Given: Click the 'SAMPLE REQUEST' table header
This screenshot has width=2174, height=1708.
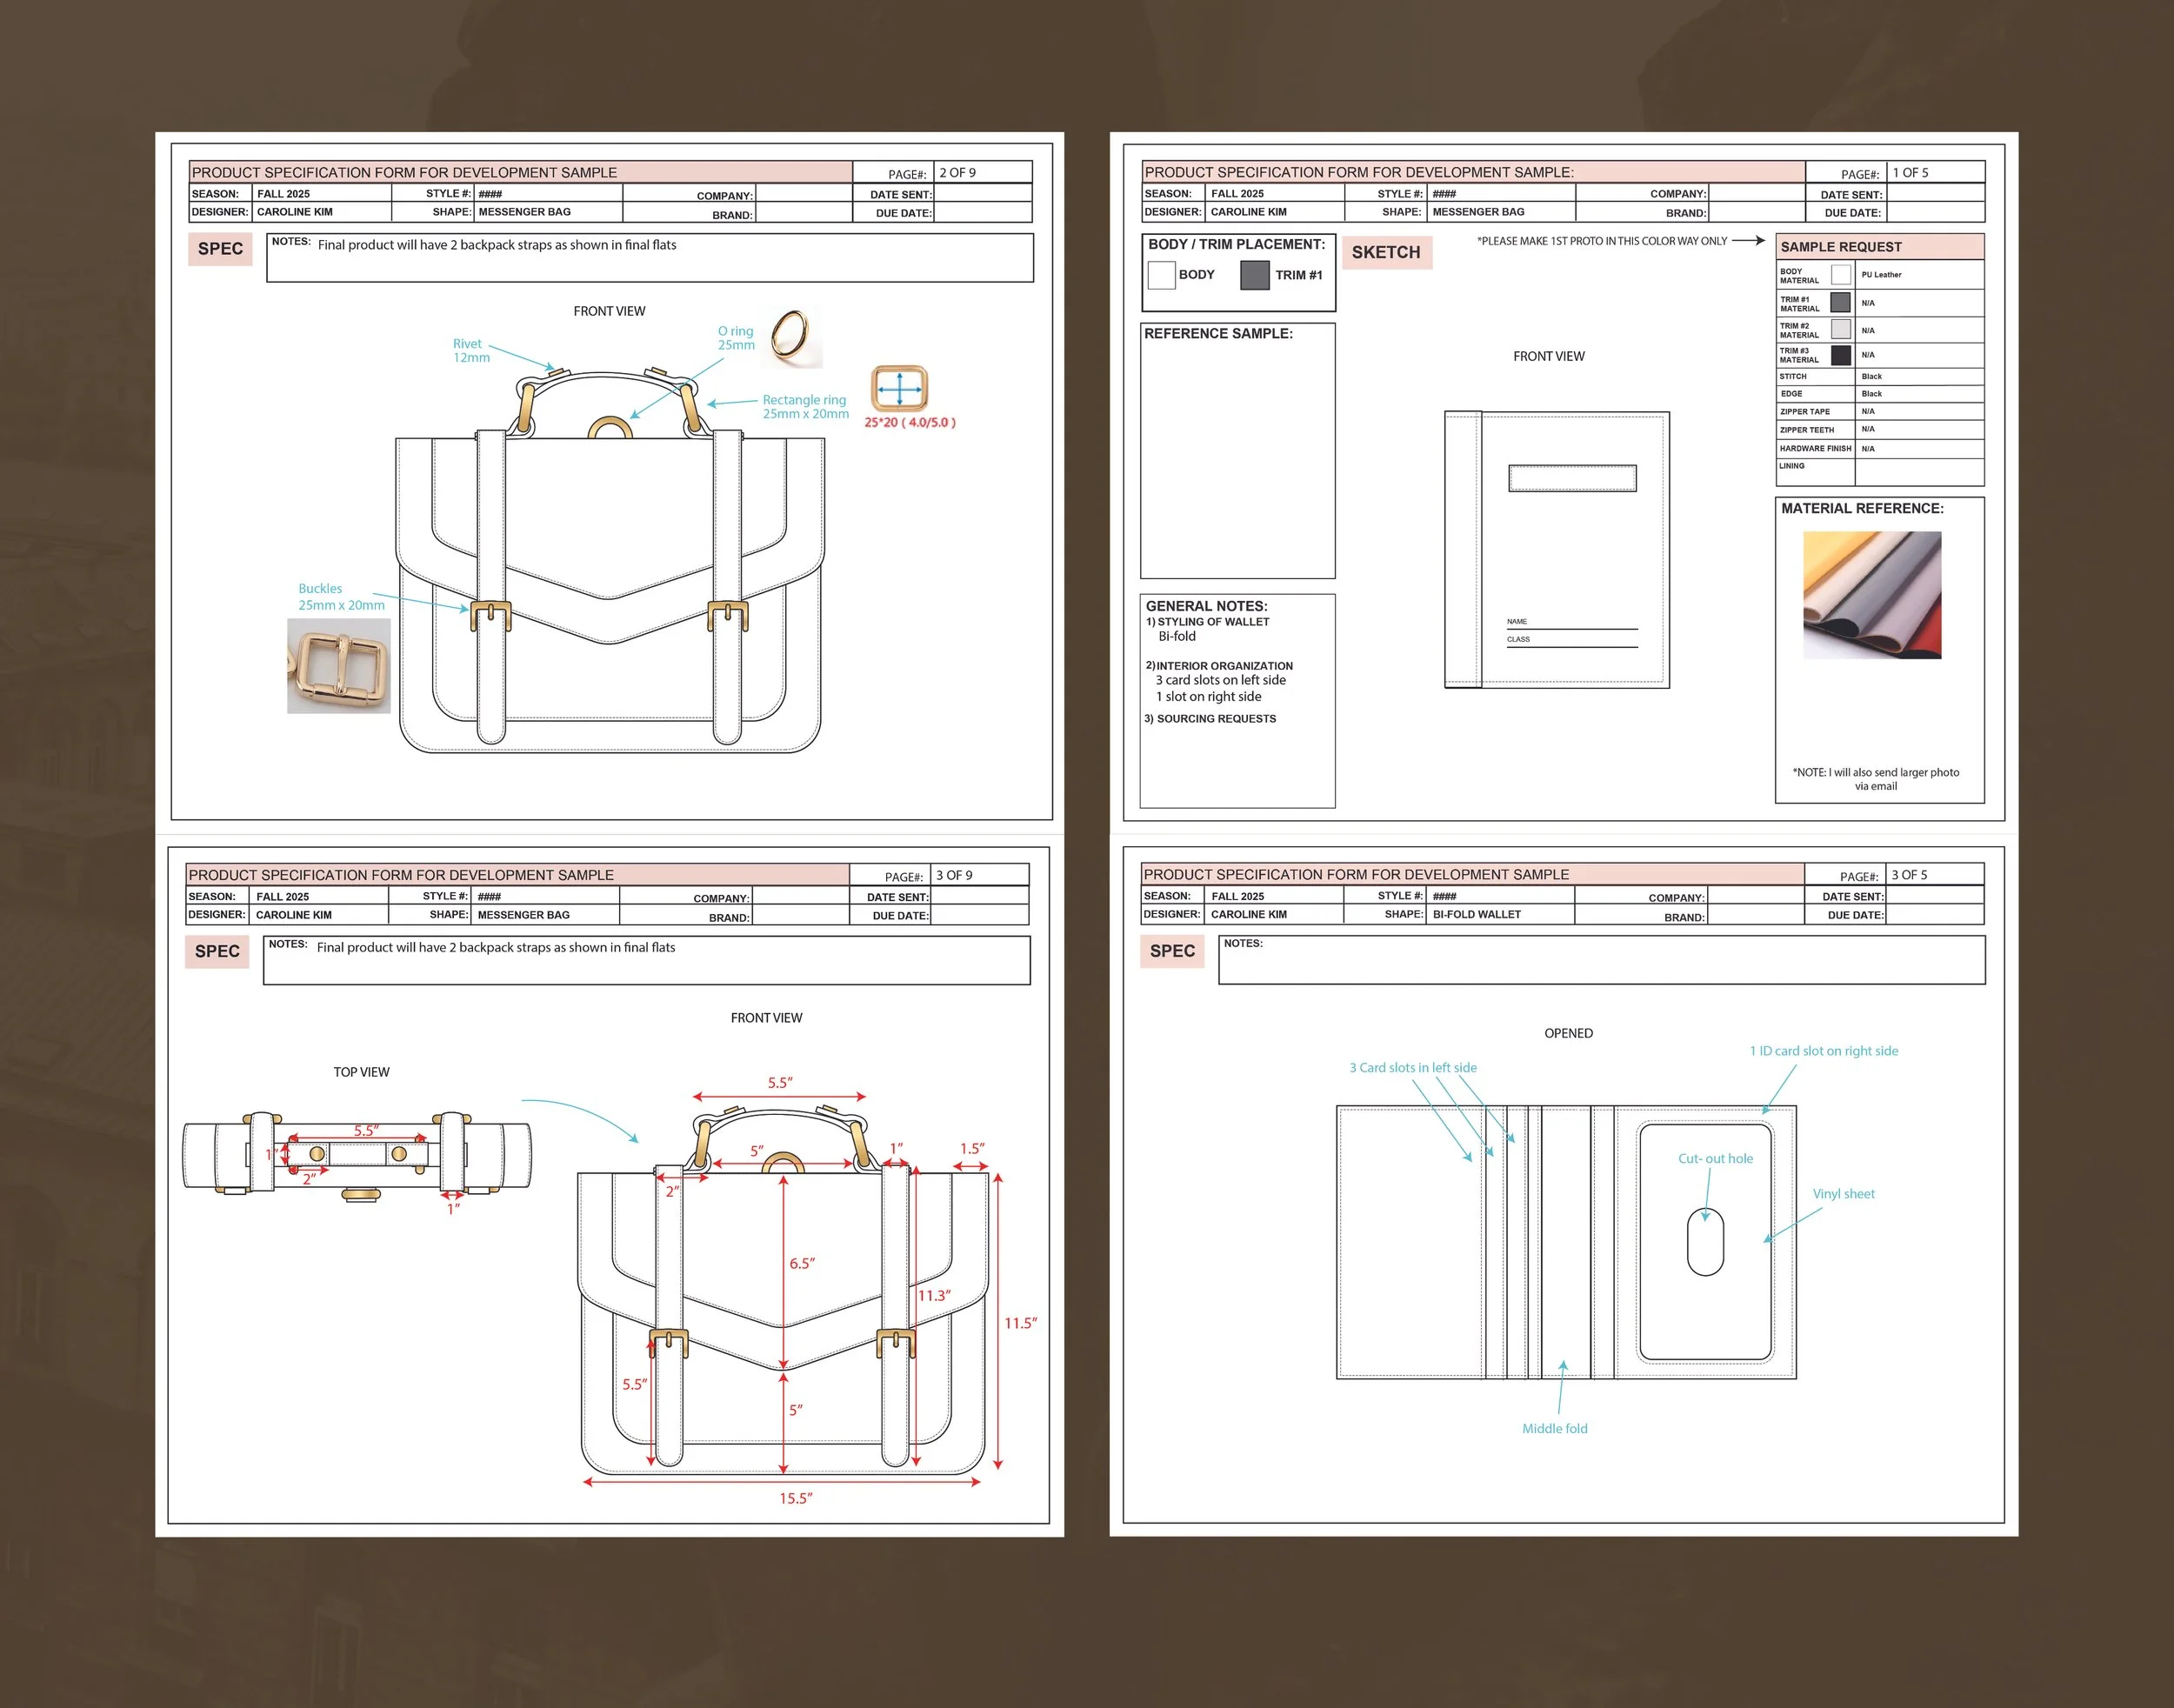Looking at the screenshot, I should 1880,247.
